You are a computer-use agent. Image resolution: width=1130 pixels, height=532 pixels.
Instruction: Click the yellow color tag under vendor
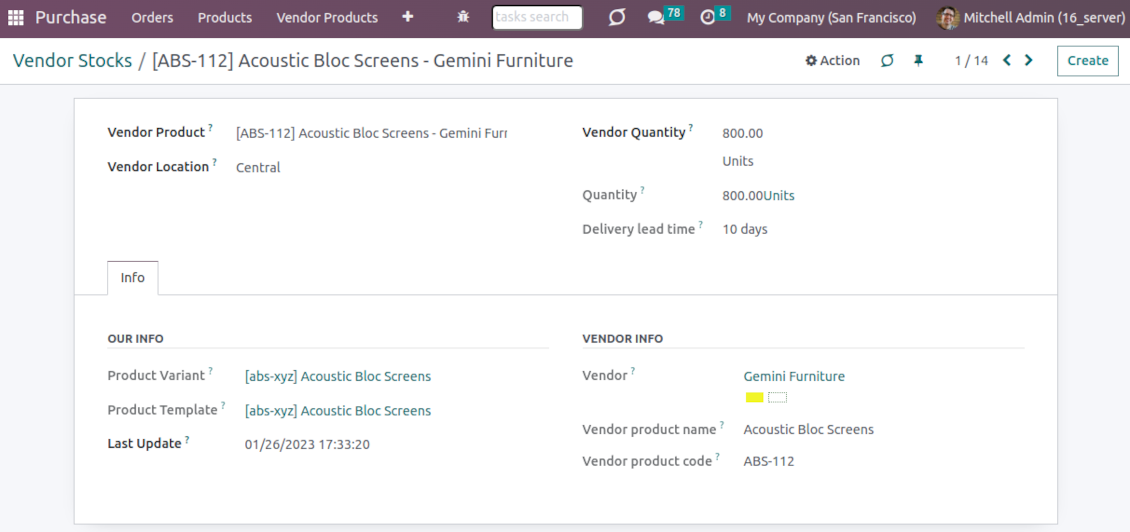pos(755,397)
